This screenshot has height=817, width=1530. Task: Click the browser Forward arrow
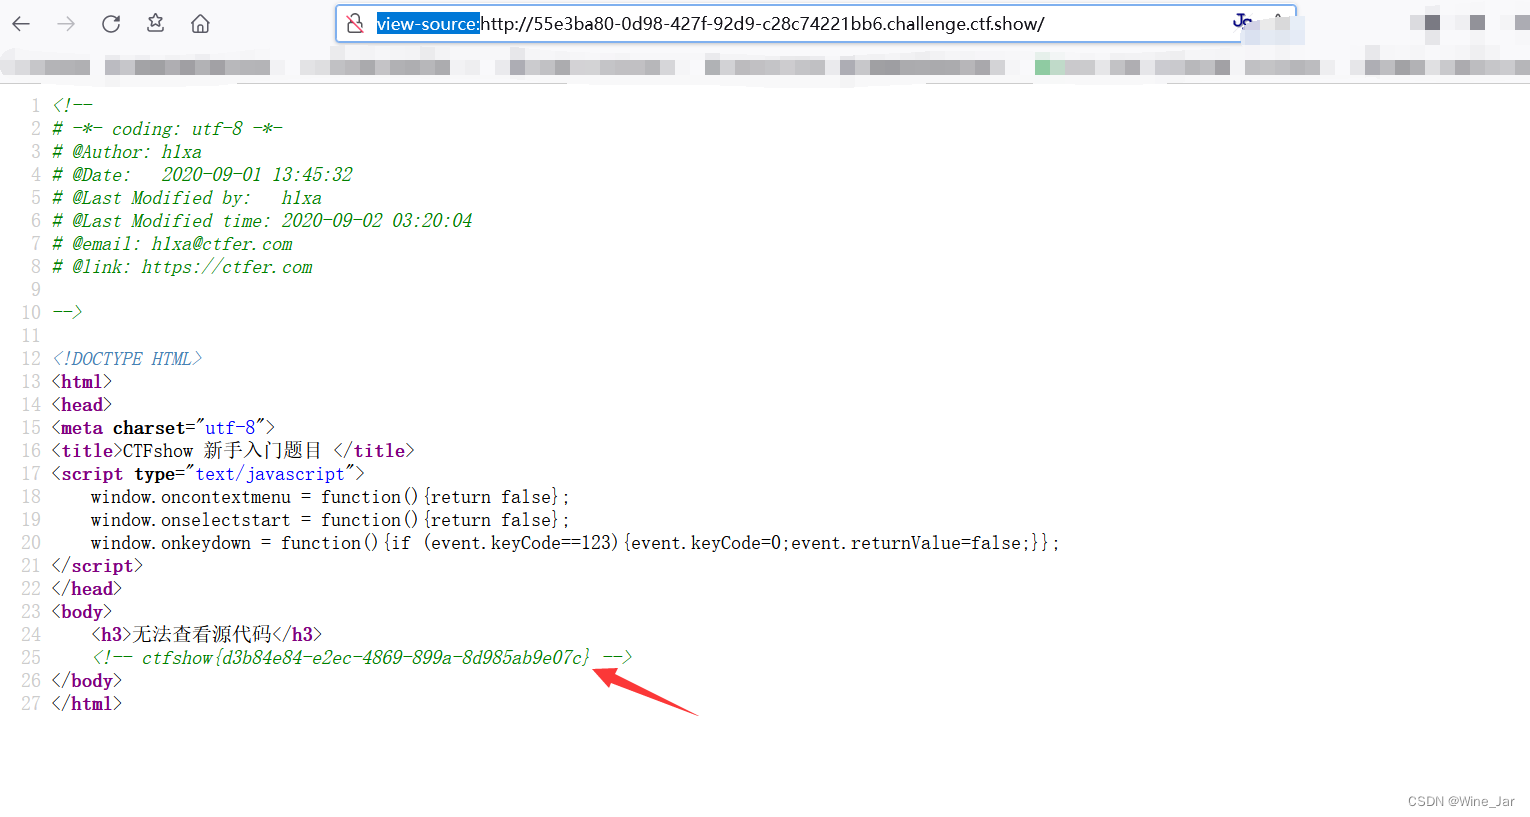[66, 24]
